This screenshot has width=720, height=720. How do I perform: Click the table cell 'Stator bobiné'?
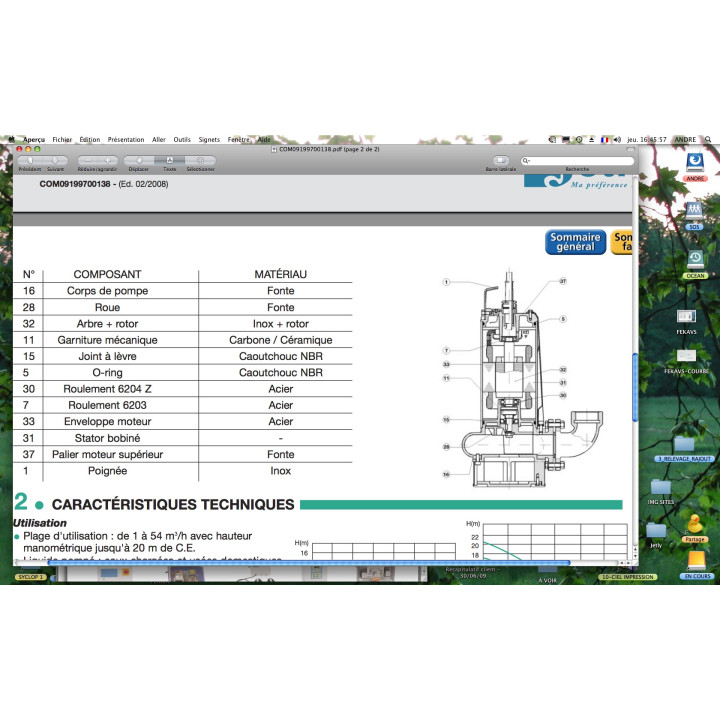107,438
